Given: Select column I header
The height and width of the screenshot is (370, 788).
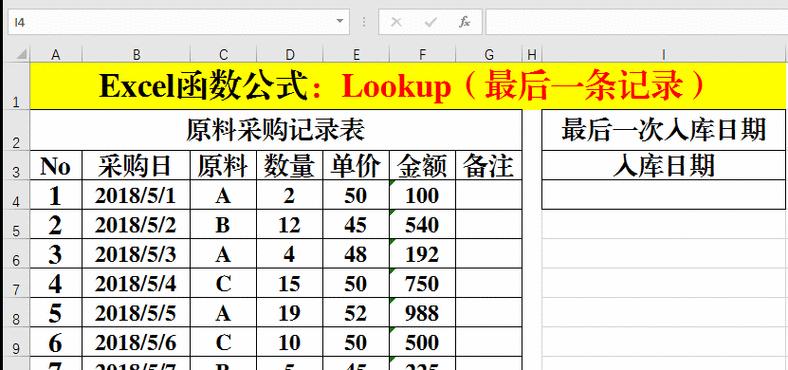Looking at the screenshot, I should (x=663, y=54).
